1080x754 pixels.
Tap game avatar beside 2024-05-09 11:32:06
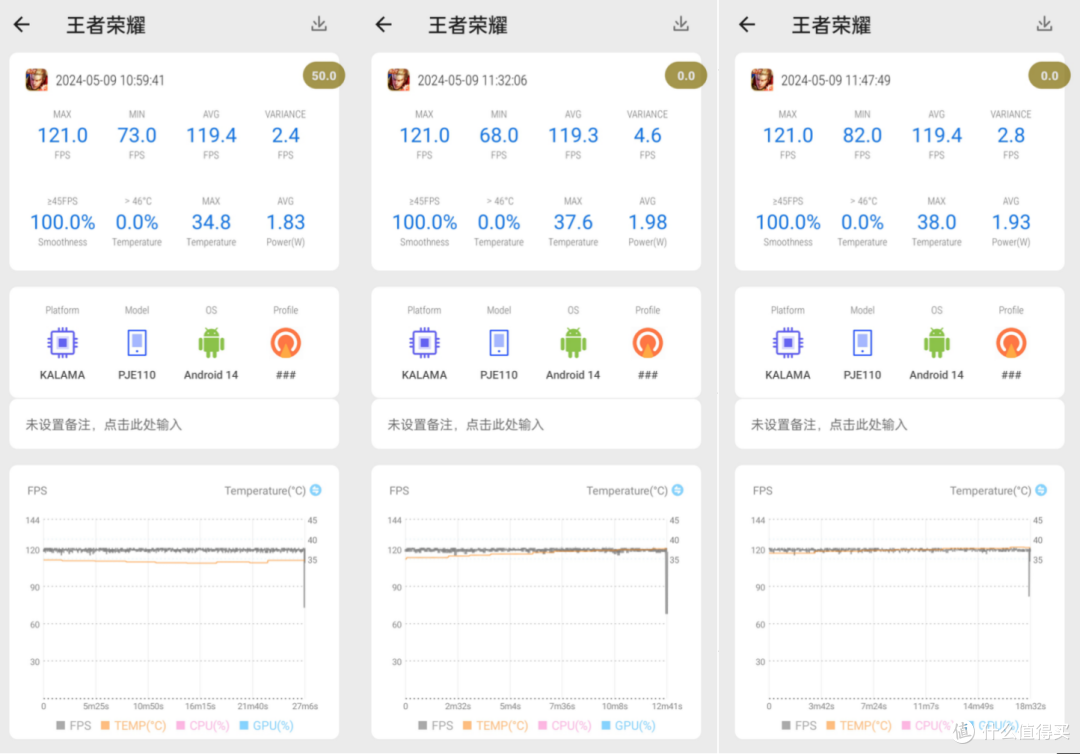pyautogui.click(x=399, y=80)
